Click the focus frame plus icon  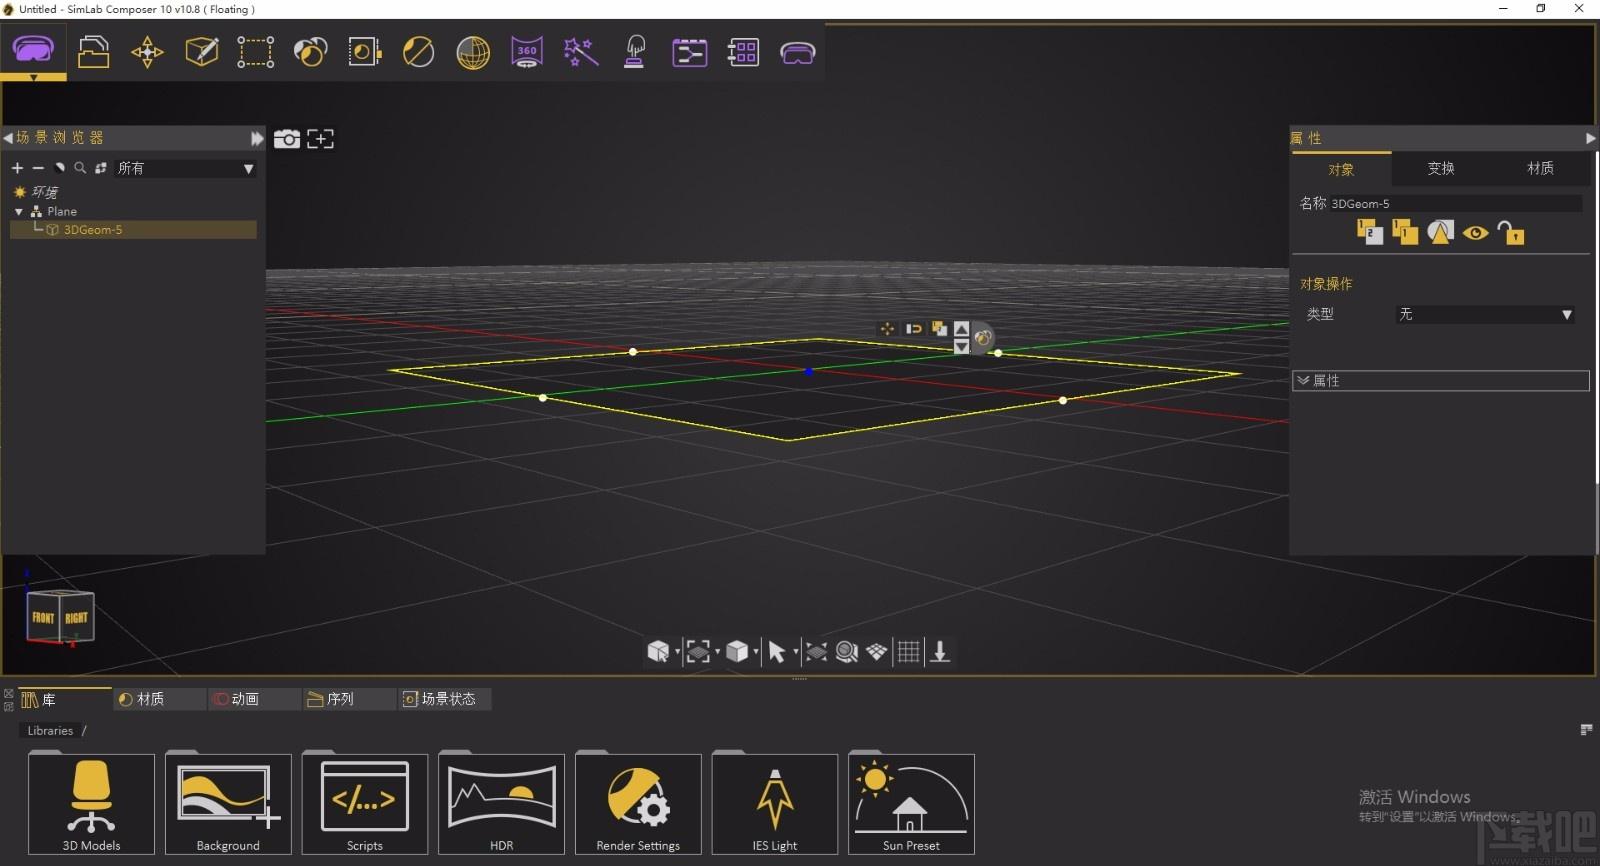(320, 139)
